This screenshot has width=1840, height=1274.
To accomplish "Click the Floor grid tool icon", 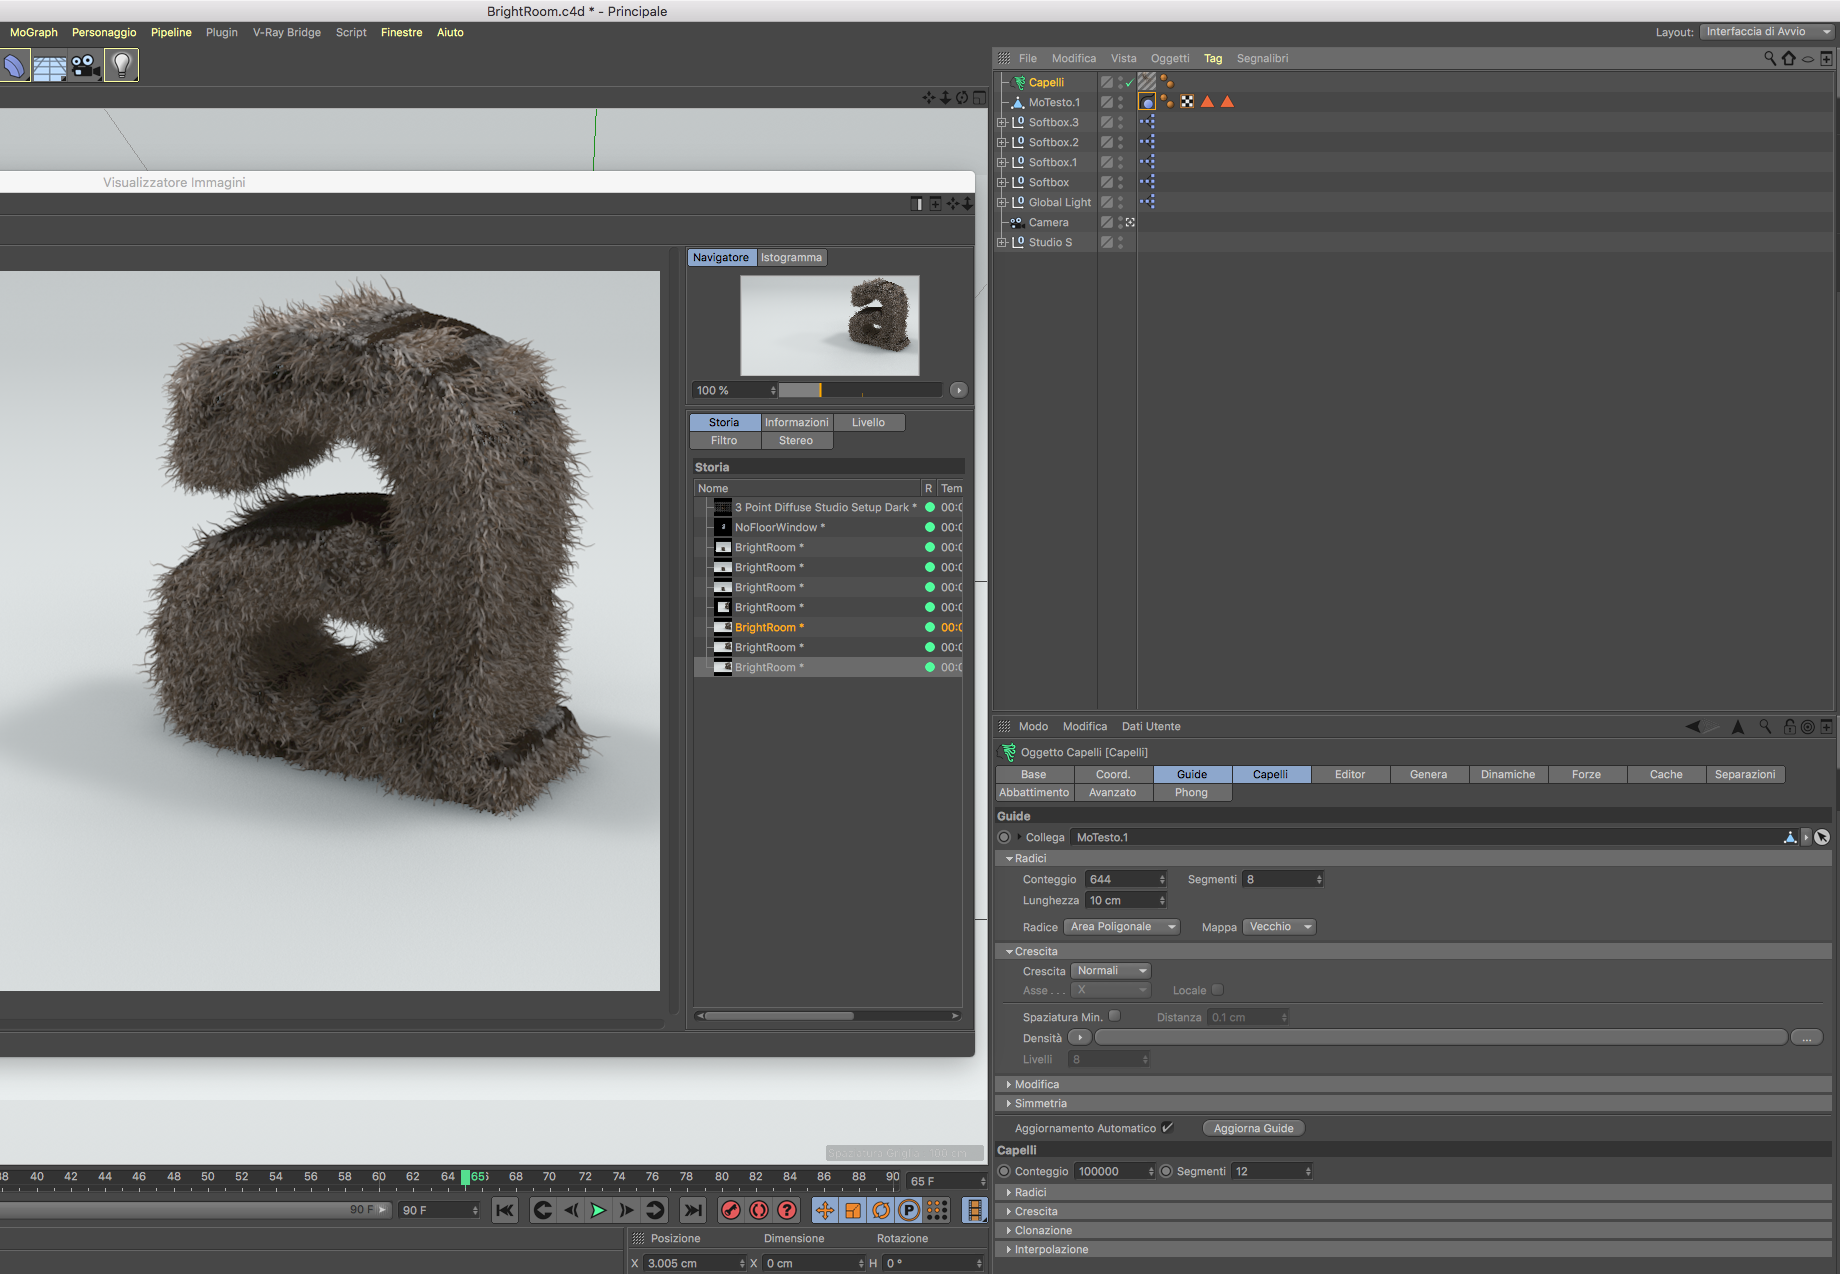I will (x=49, y=67).
